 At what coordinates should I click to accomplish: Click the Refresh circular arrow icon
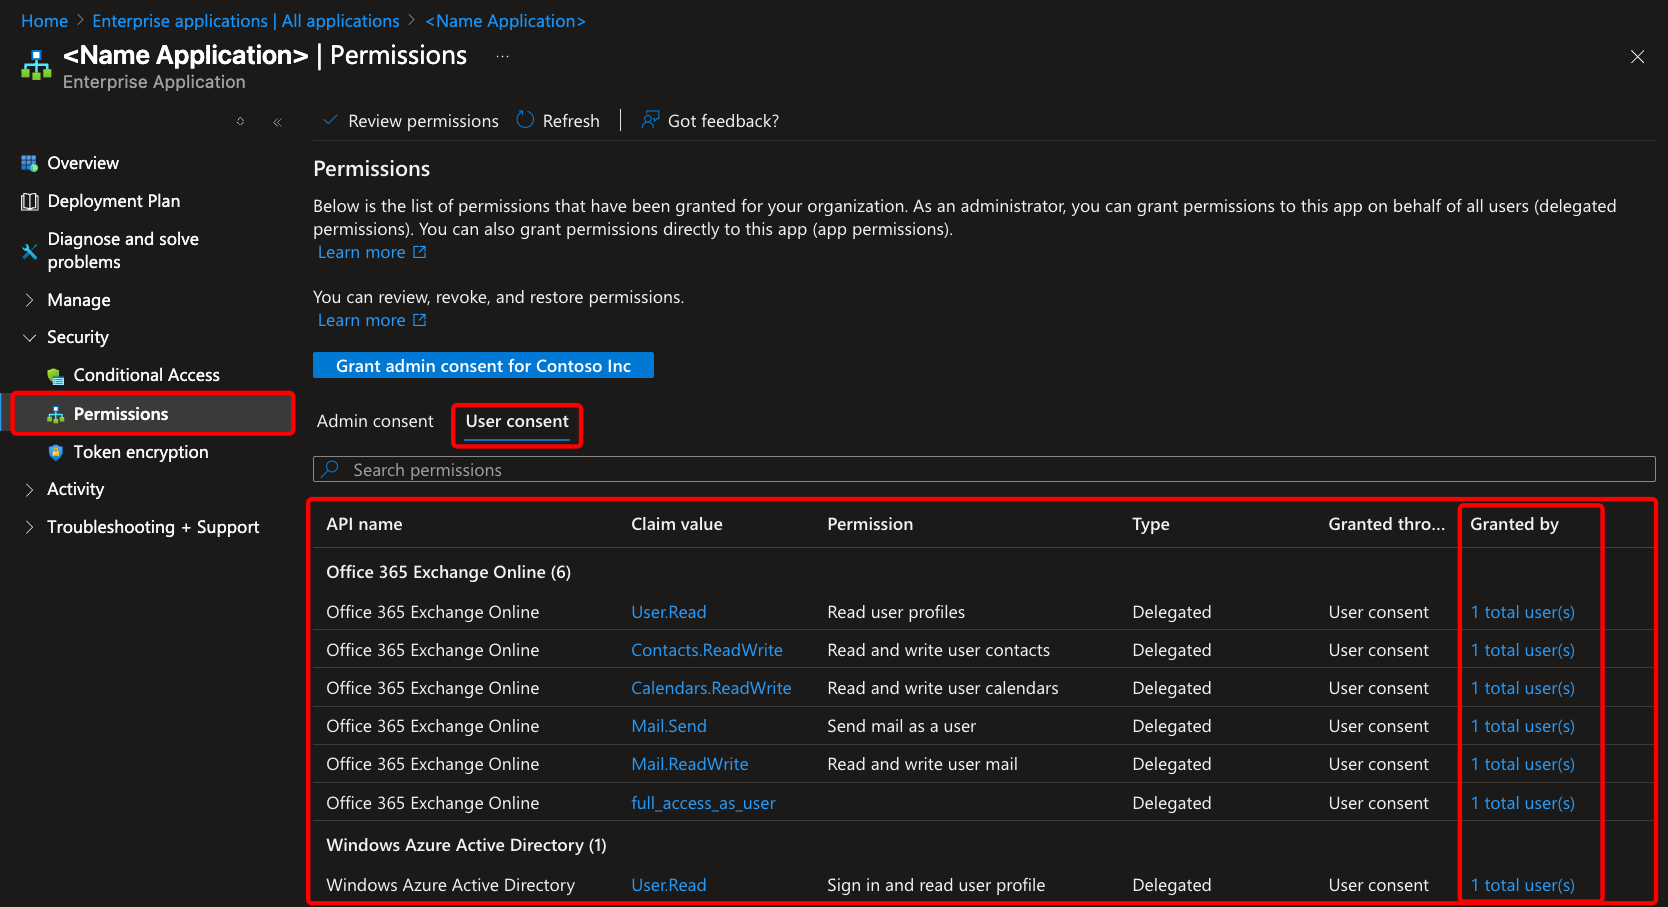tap(525, 120)
